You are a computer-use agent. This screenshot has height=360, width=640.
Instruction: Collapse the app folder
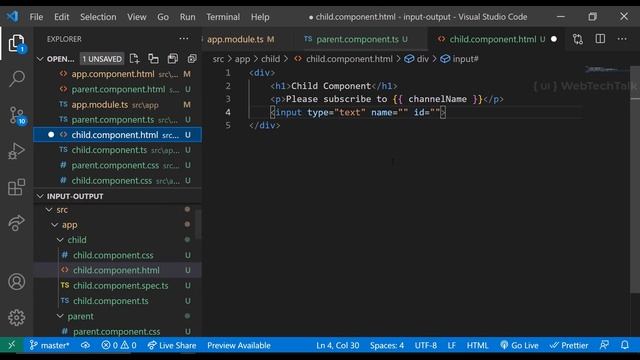pos(54,225)
